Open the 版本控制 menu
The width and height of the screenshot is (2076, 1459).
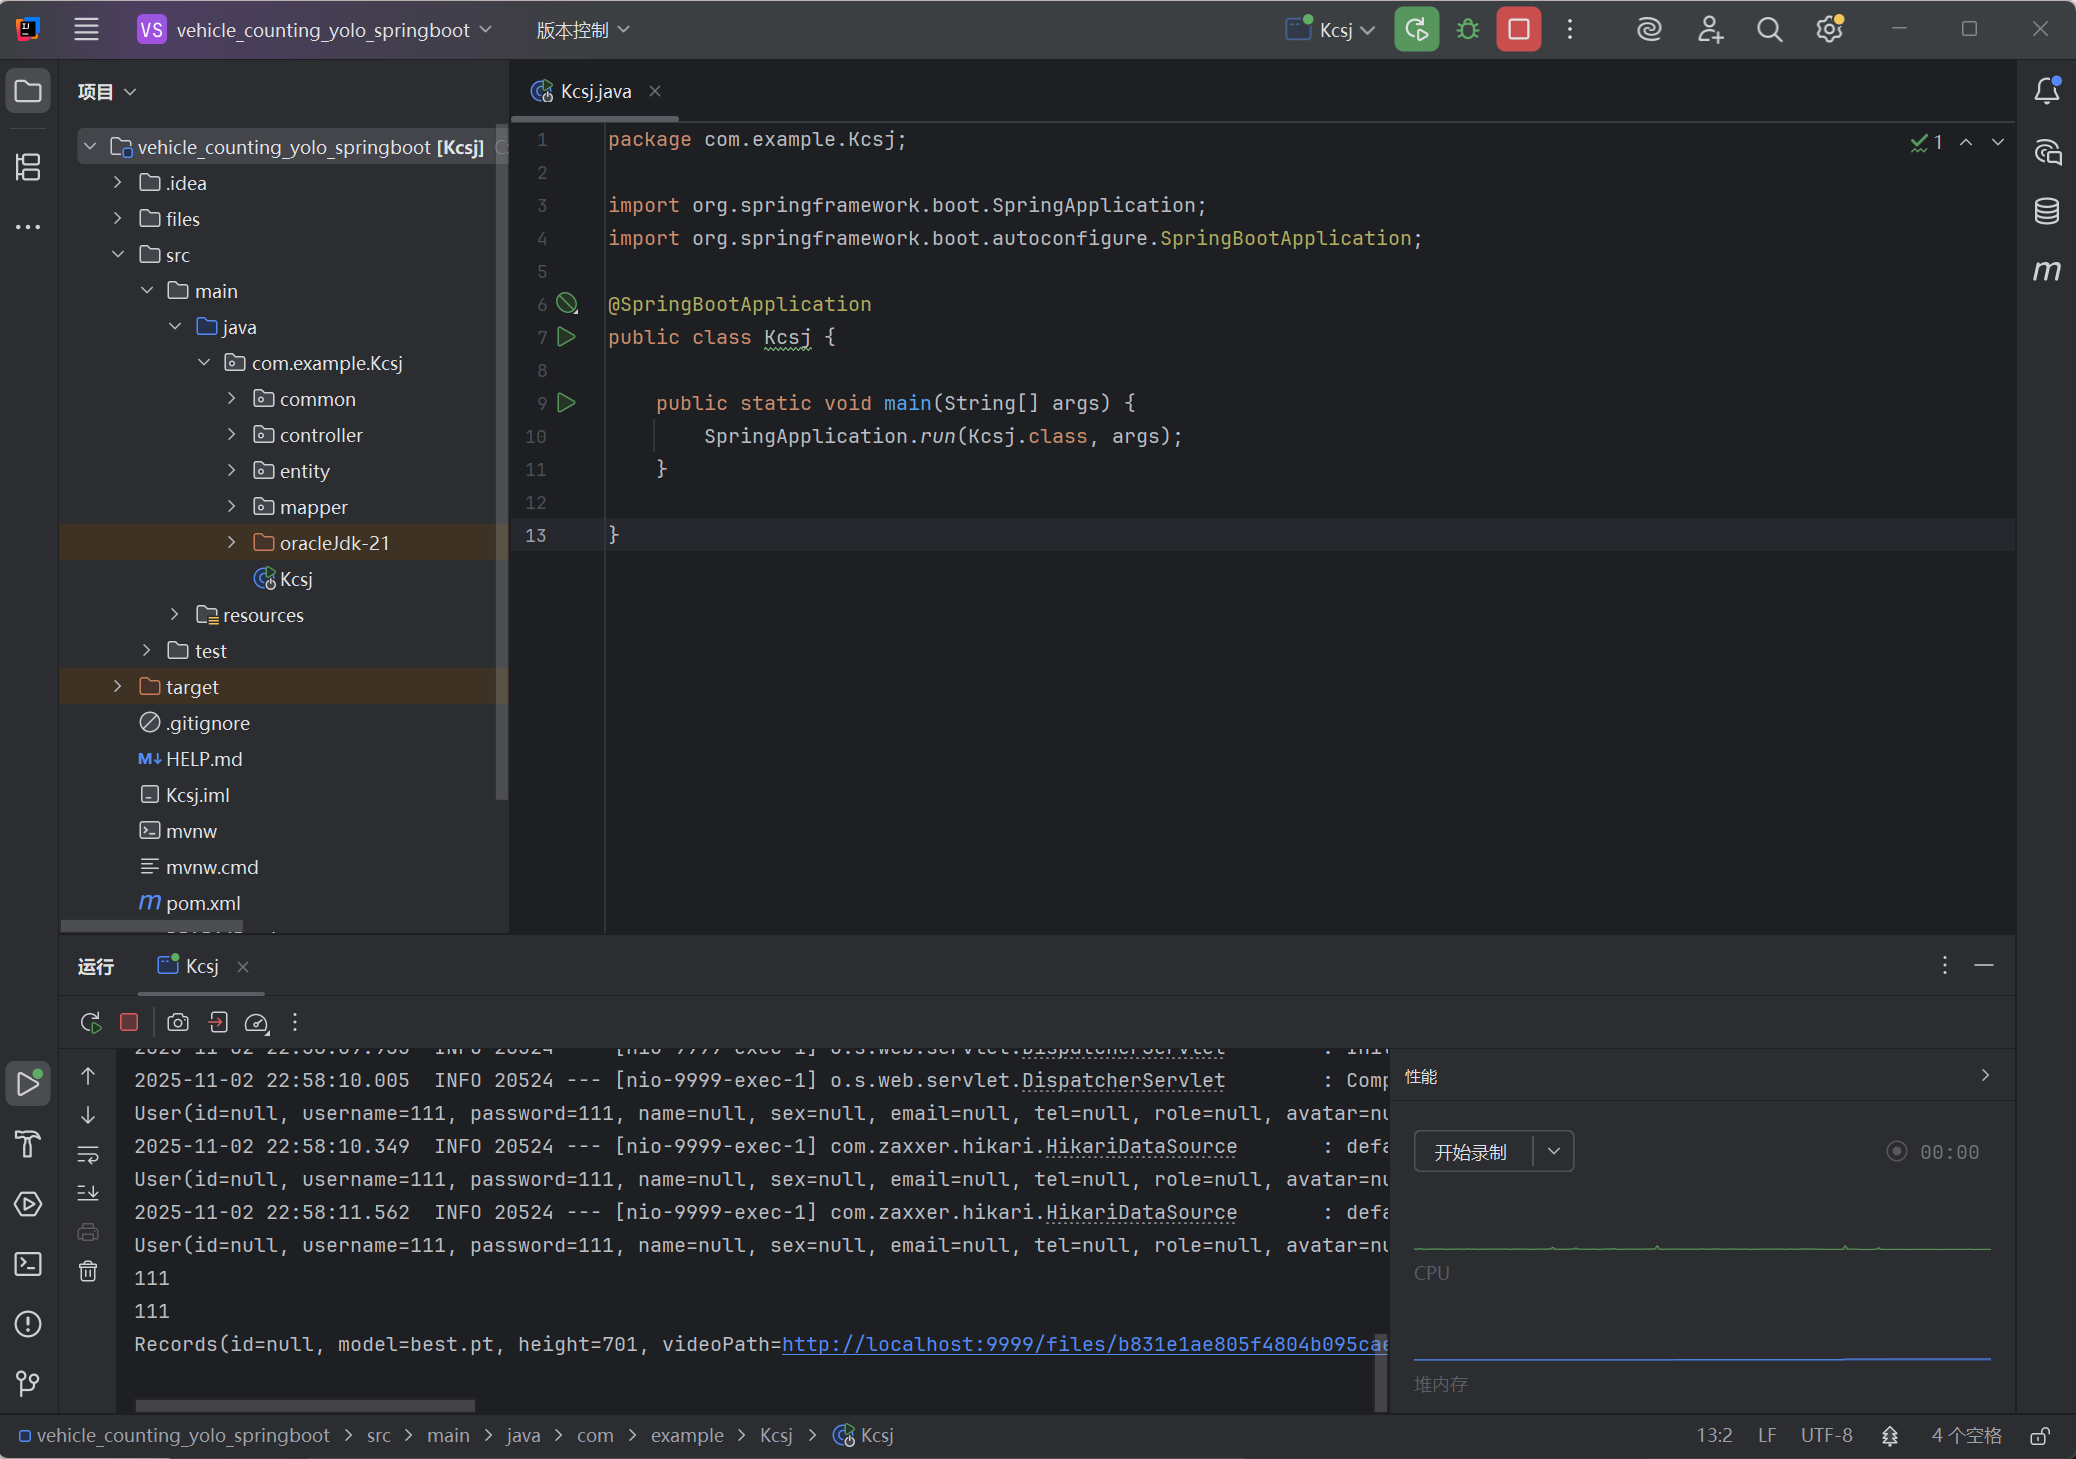pyautogui.click(x=582, y=30)
